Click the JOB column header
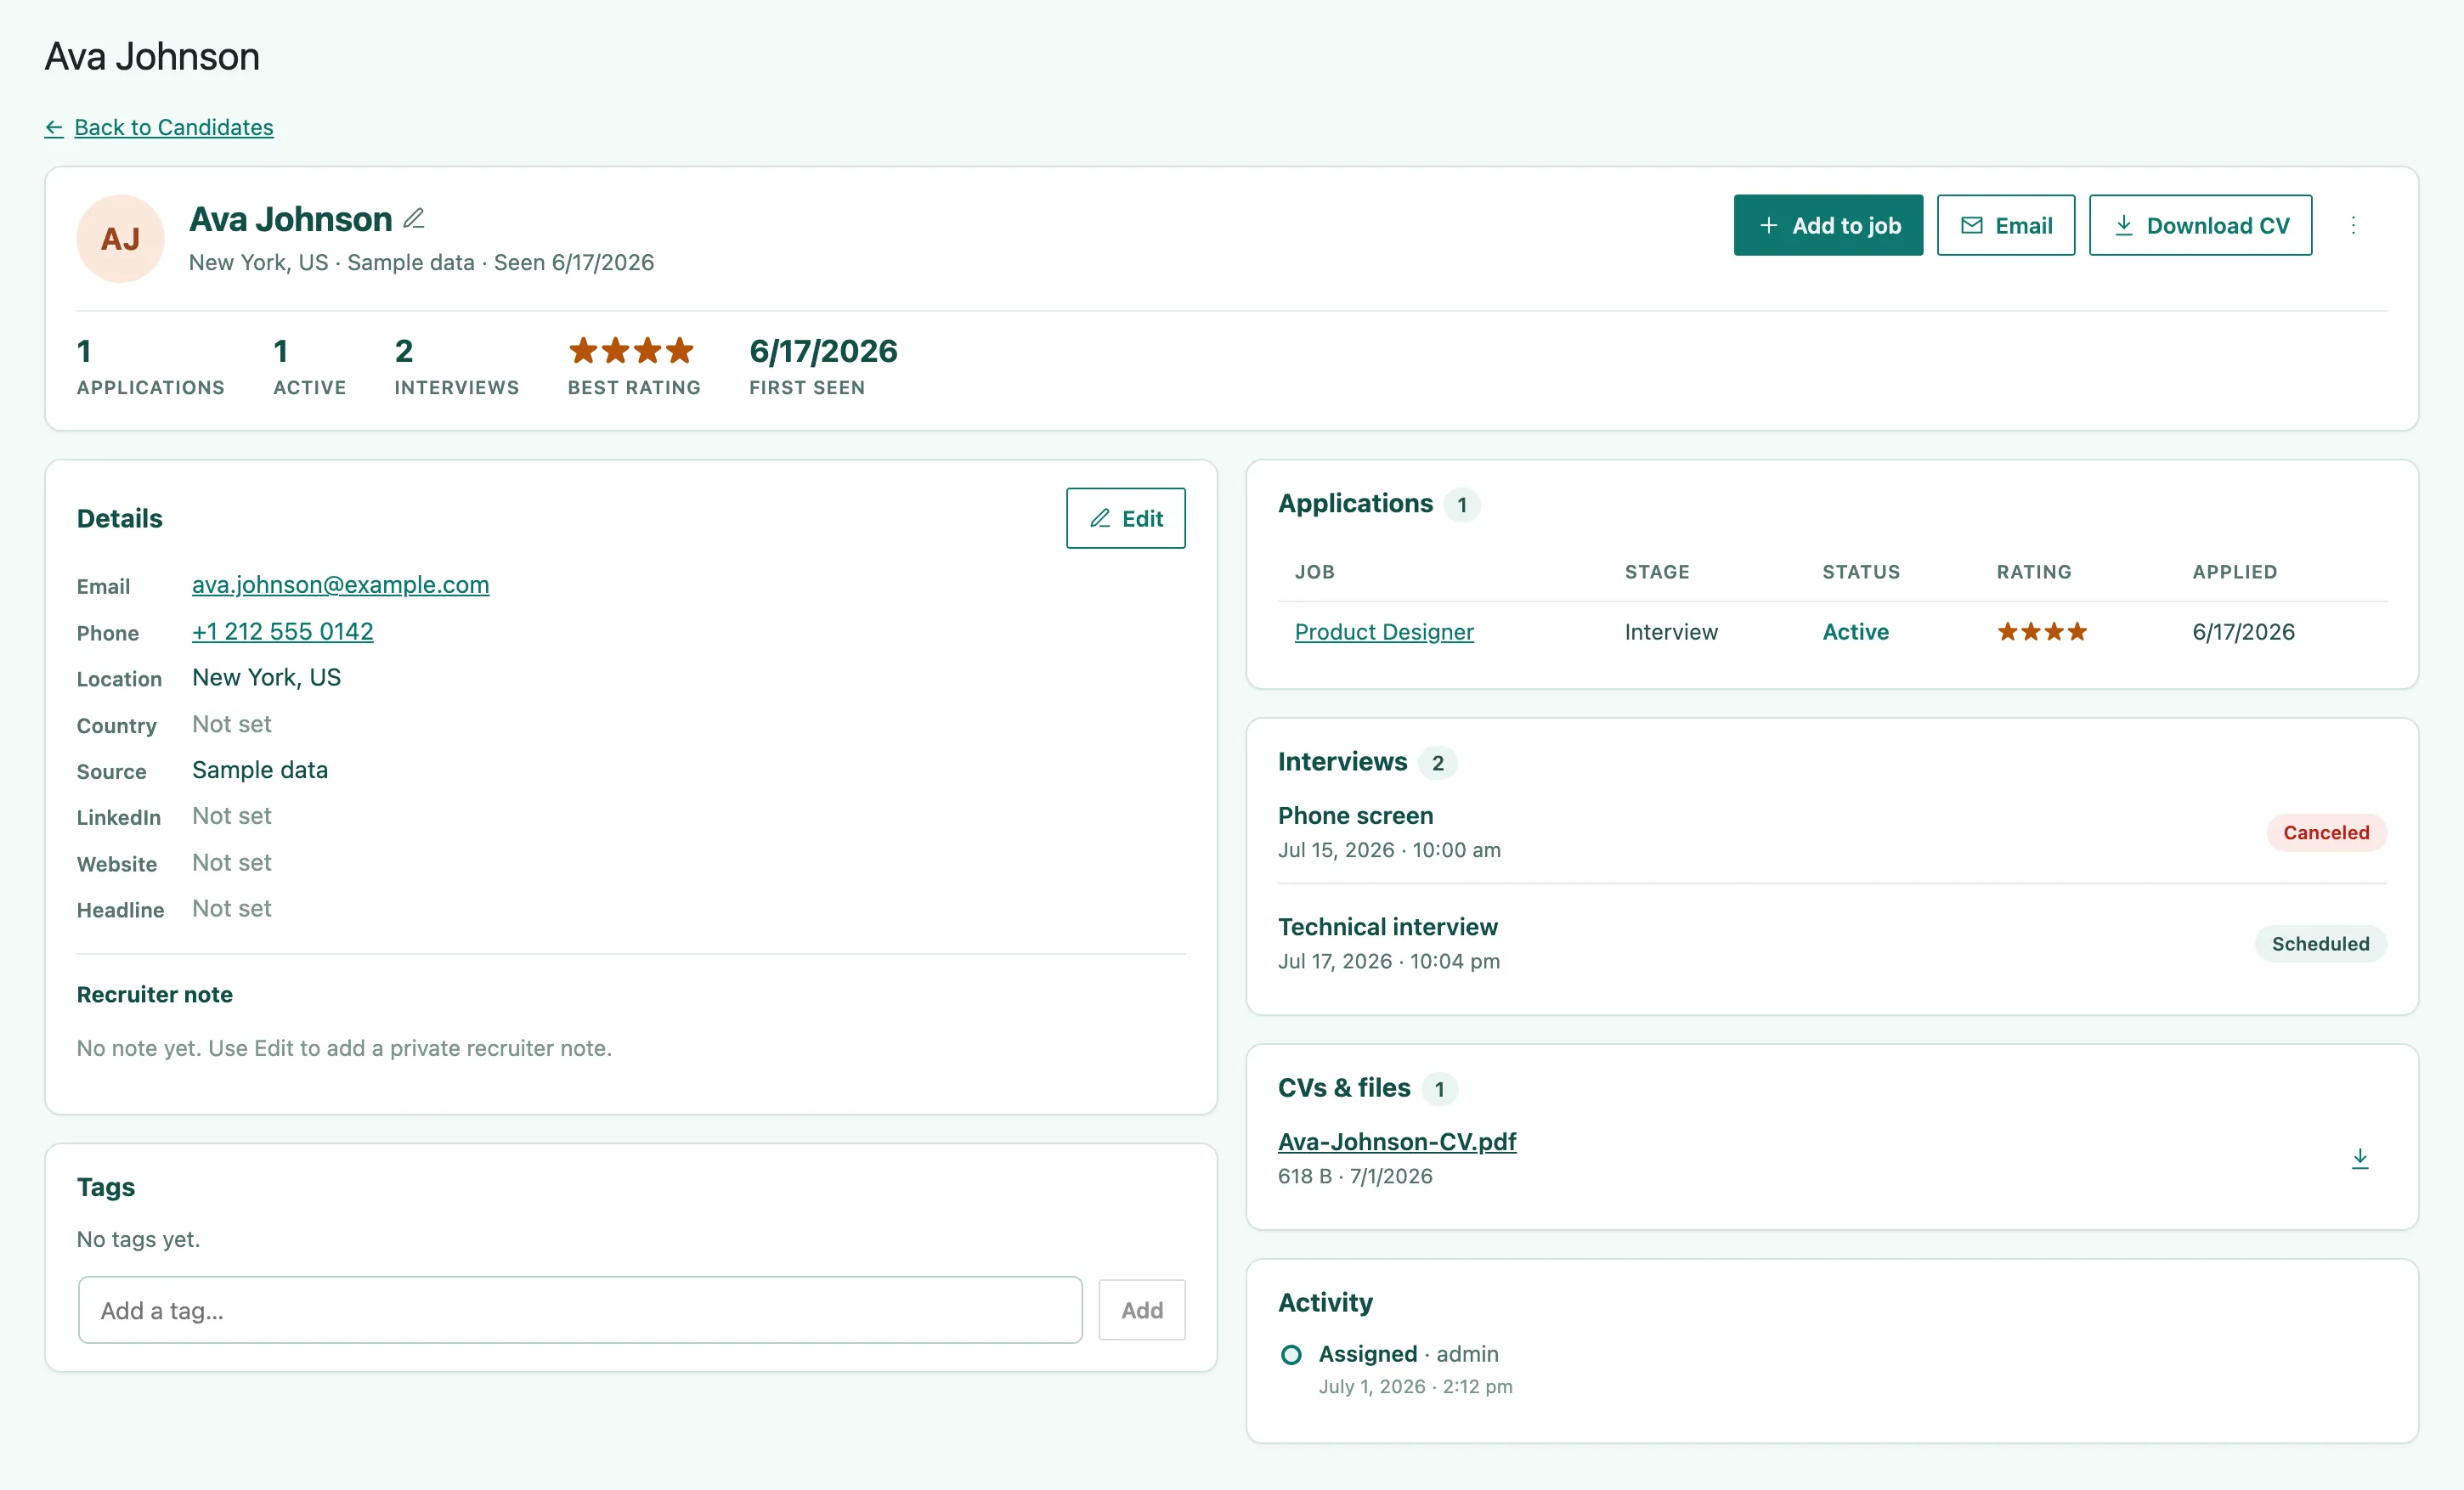This screenshot has width=2464, height=1490. click(x=1314, y=572)
